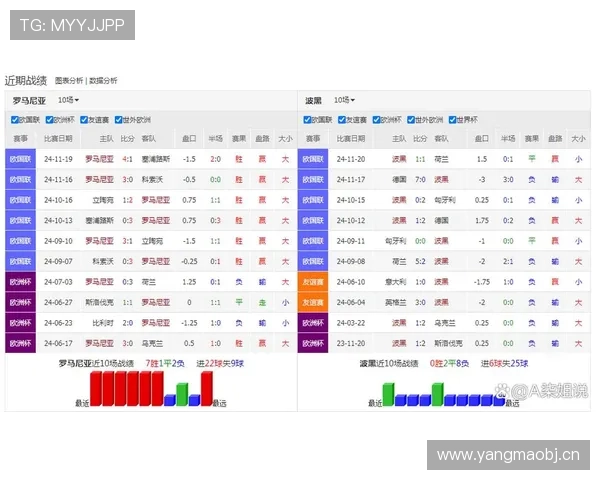Click the 半场 header in the 波黑 table
Viewport: 600px width, 480px height.
coord(508,139)
